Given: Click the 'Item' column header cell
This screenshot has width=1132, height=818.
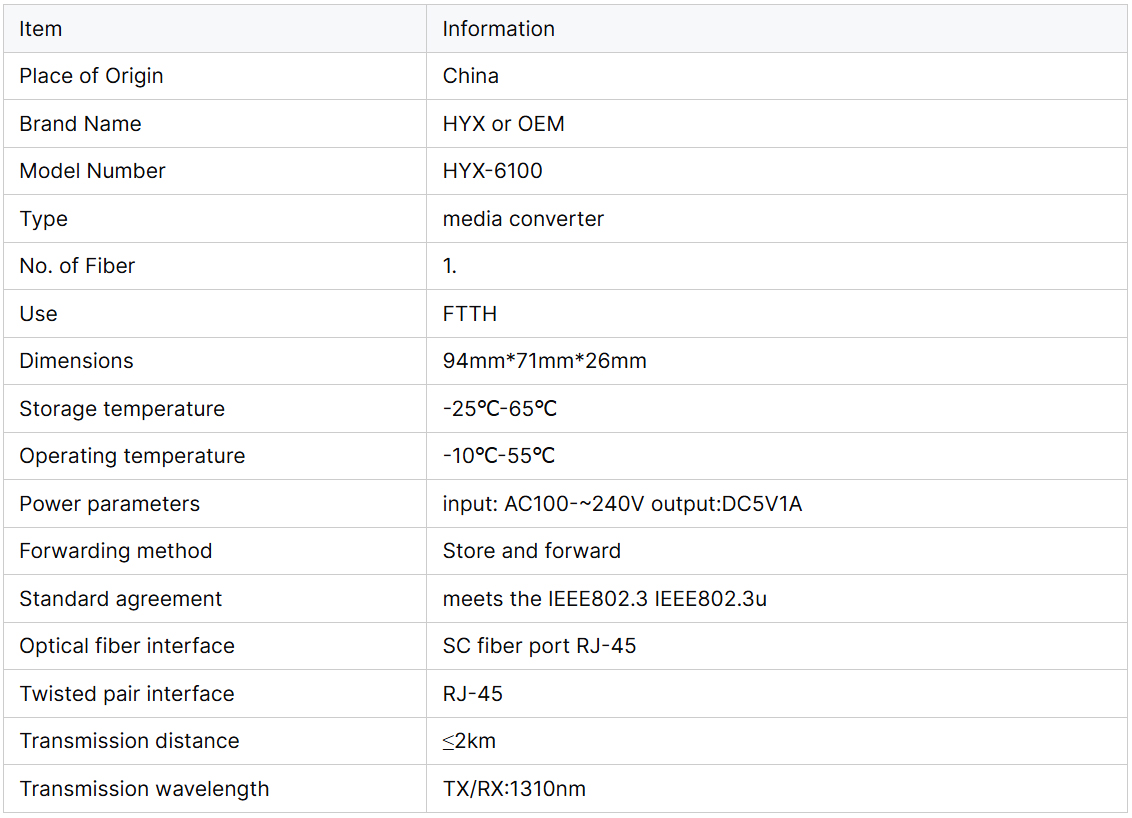Looking at the screenshot, I should point(41,29).
